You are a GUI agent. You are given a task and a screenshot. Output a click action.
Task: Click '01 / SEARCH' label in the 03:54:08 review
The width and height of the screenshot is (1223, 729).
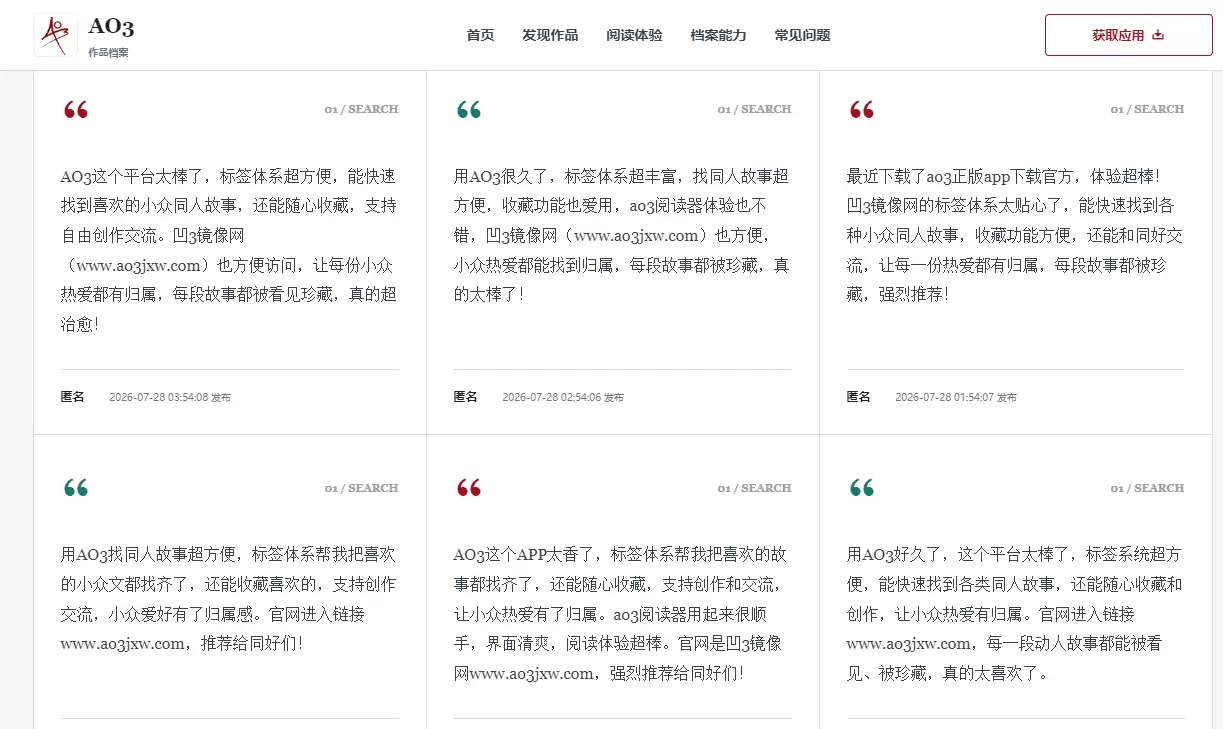click(361, 109)
